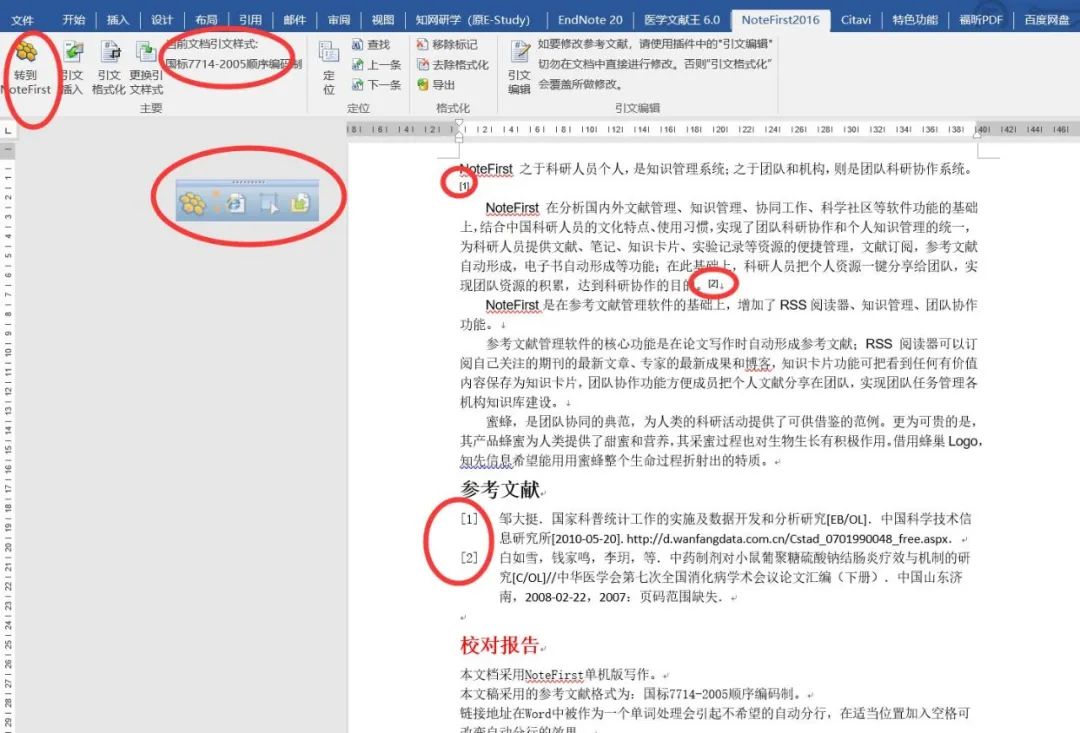Click the 引文插入 ribbon button
The height and width of the screenshot is (733, 1080).
click(x=72, y=68)
